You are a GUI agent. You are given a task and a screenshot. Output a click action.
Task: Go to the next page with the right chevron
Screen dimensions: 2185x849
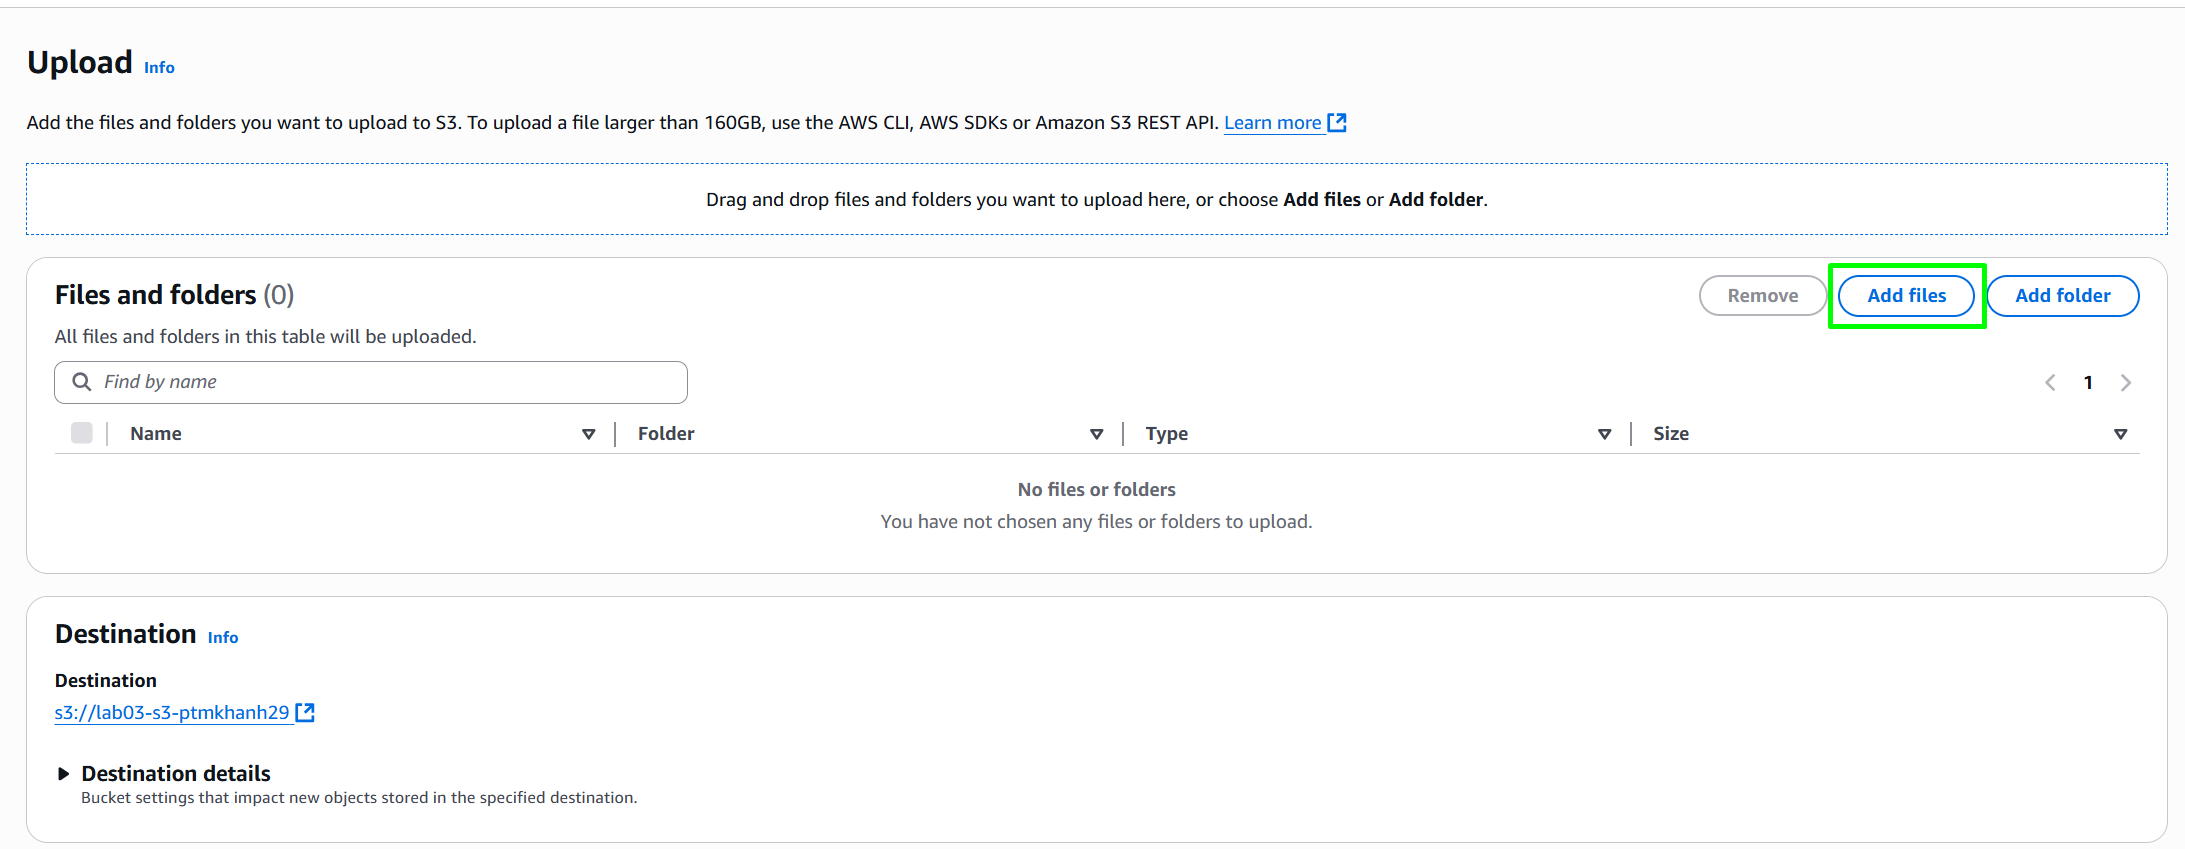(x=2126, y=382)
